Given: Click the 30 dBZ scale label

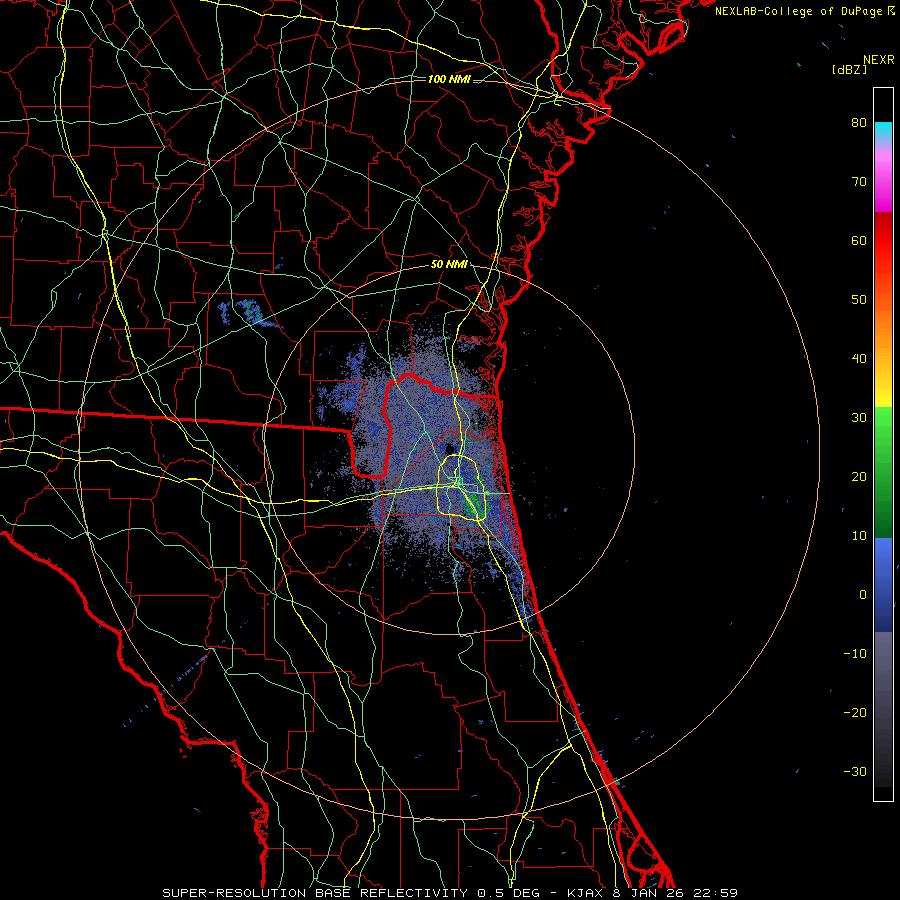Looking at the screenshot, I should coord(859,418).
